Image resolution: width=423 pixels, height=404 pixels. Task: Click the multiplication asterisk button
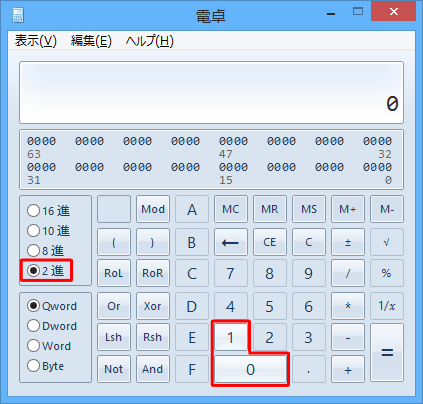348,306
